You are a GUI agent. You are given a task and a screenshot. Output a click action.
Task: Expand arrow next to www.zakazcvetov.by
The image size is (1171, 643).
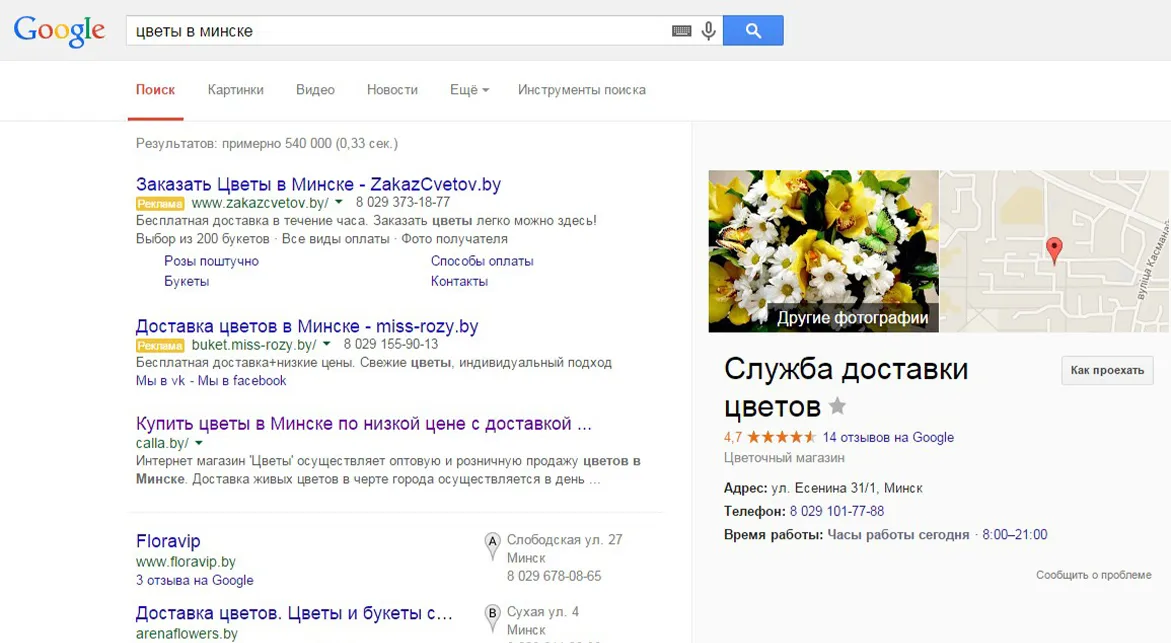click(x=338, y=202)
